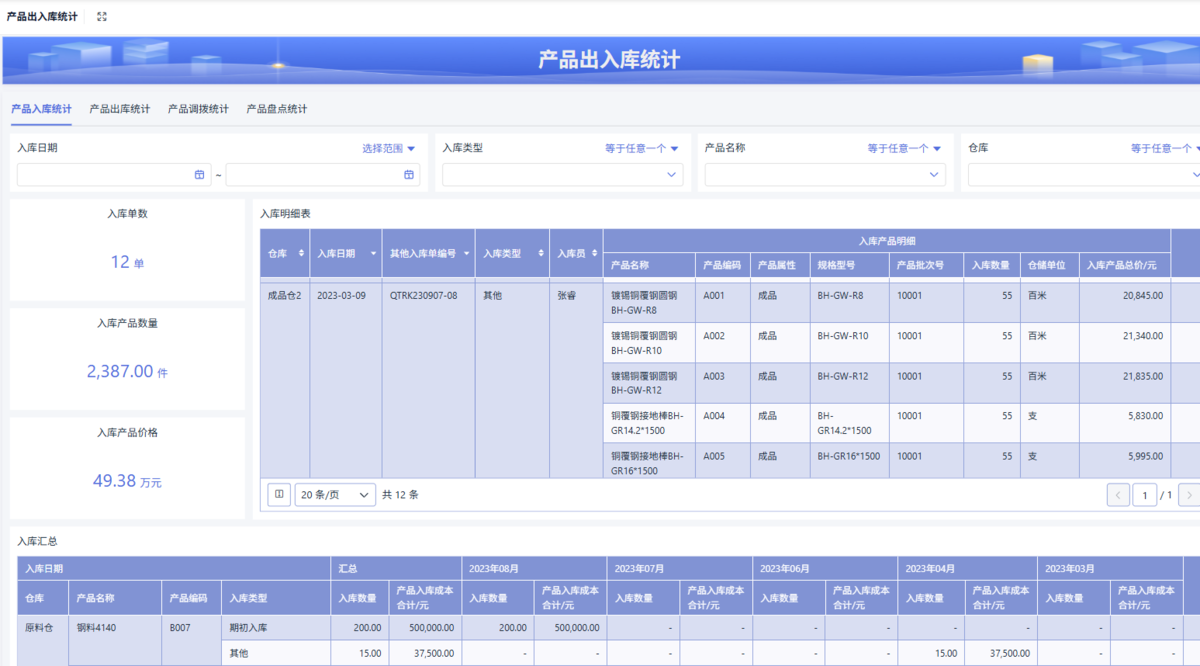Open the 产品盘点统计 tab

277,109
